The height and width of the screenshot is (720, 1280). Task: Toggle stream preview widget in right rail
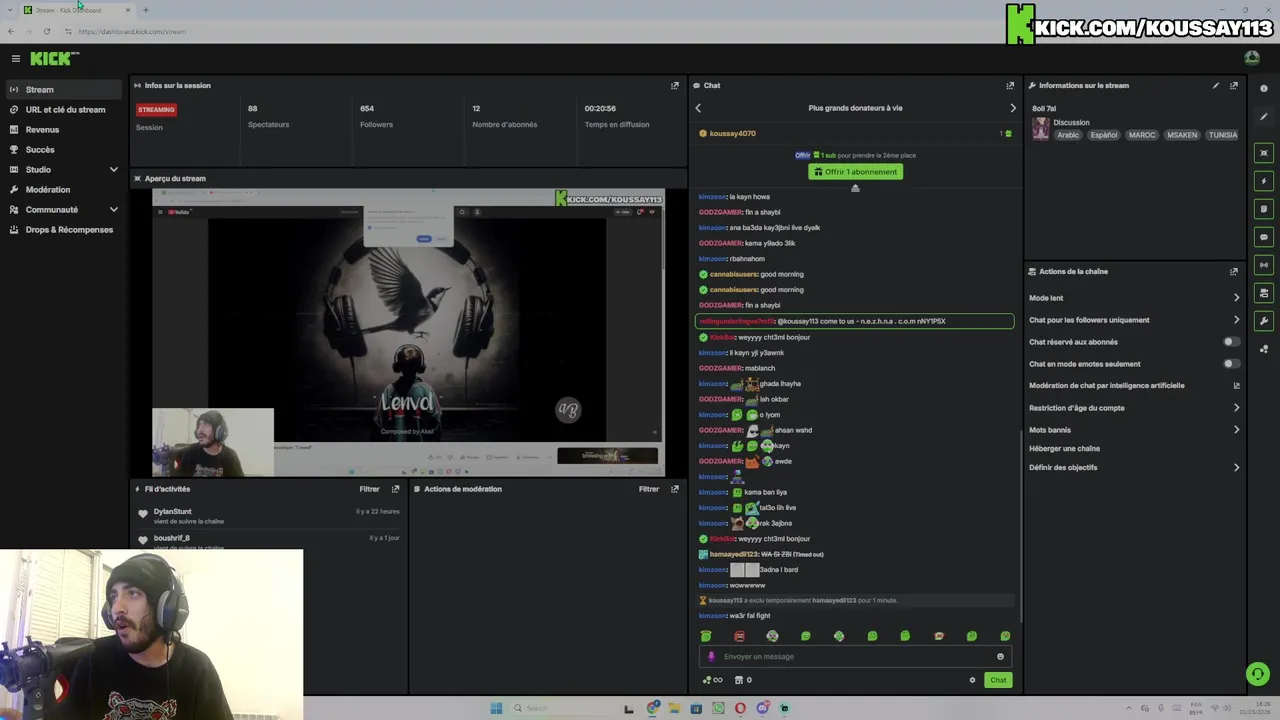tap(1264, 153)
